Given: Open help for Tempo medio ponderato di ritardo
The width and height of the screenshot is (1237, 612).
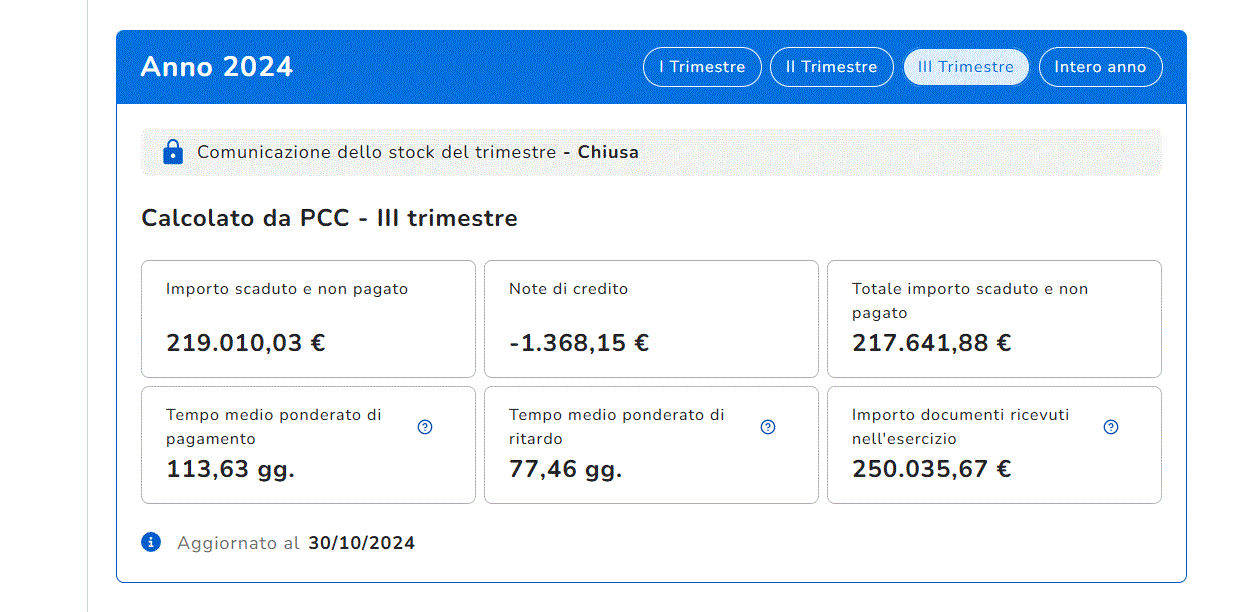Looking at the screenshot, I should (x=768, y=427).
